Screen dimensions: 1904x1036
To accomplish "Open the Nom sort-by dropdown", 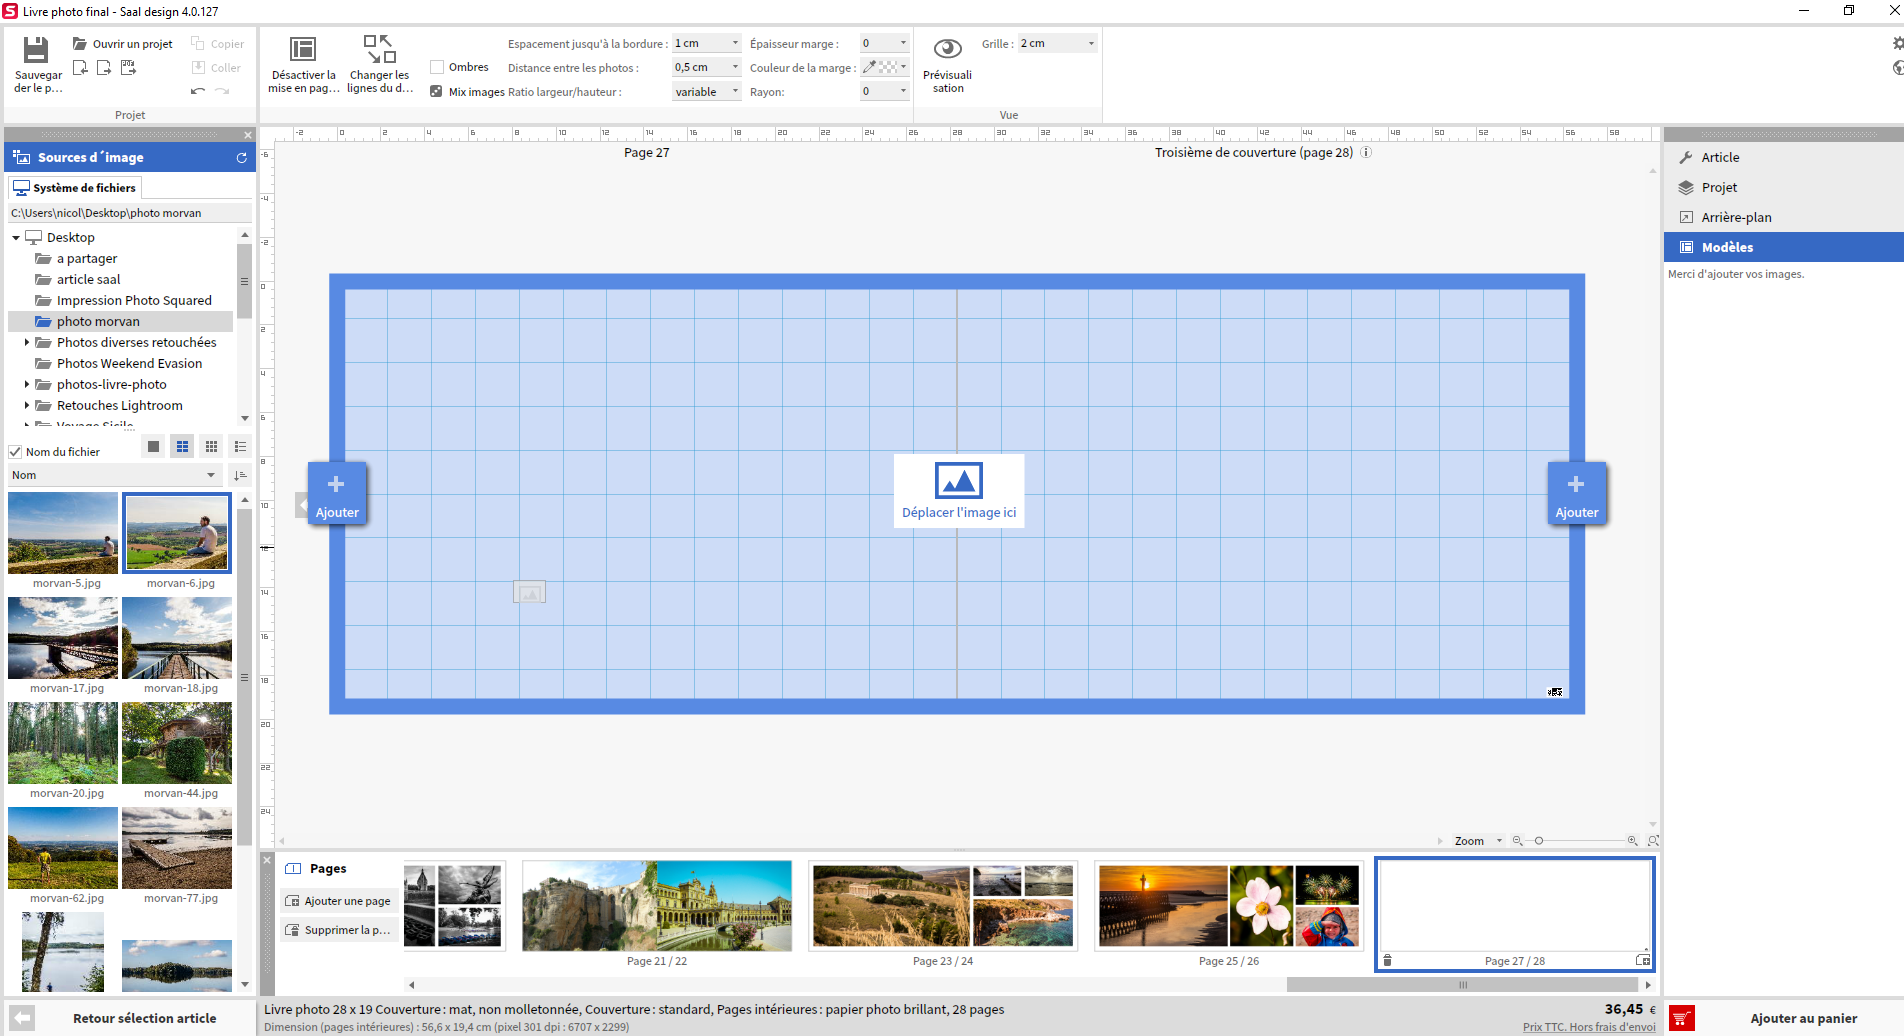I will click(x=114, y=475).
